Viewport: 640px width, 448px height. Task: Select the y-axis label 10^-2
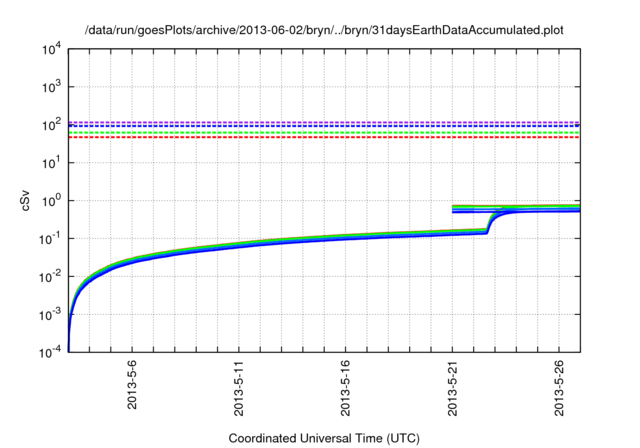pos(50,276)
